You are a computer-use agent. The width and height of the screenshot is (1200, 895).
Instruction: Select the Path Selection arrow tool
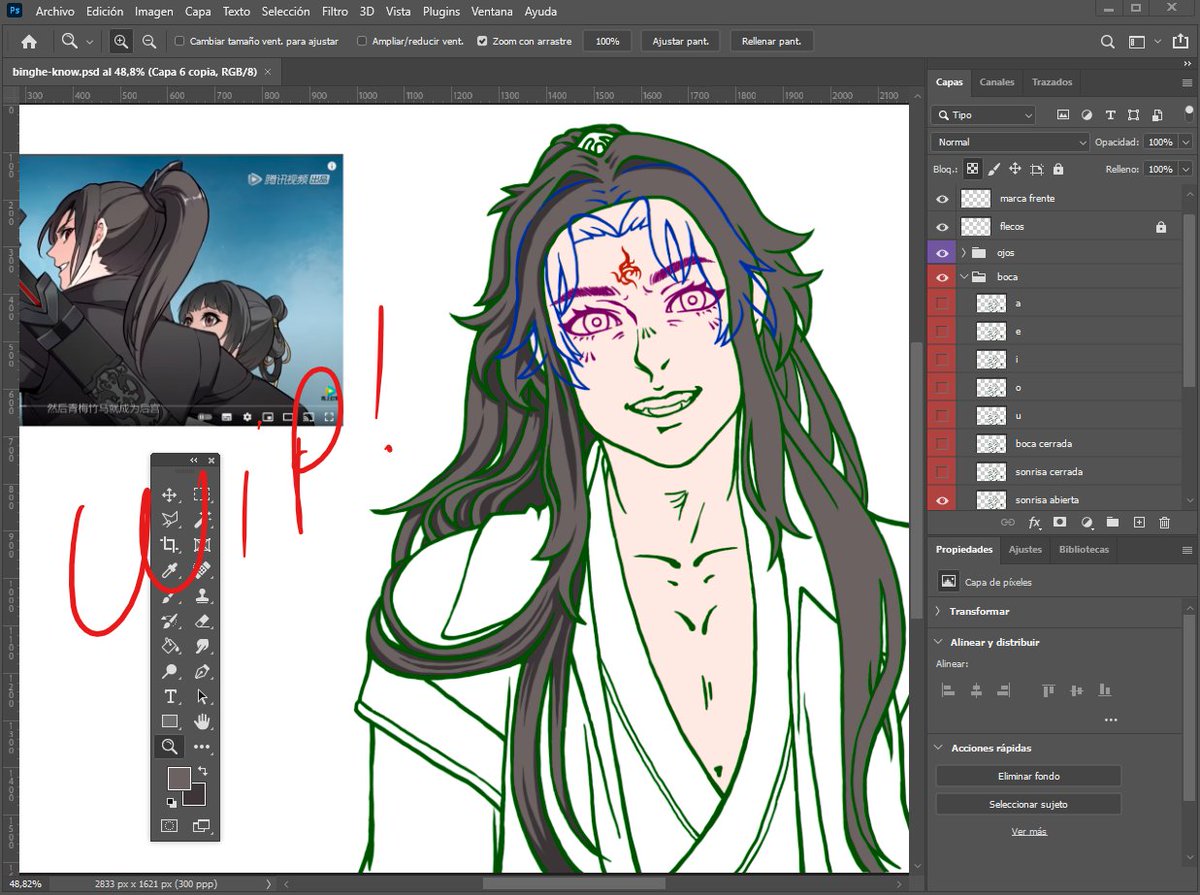[202, 696]
